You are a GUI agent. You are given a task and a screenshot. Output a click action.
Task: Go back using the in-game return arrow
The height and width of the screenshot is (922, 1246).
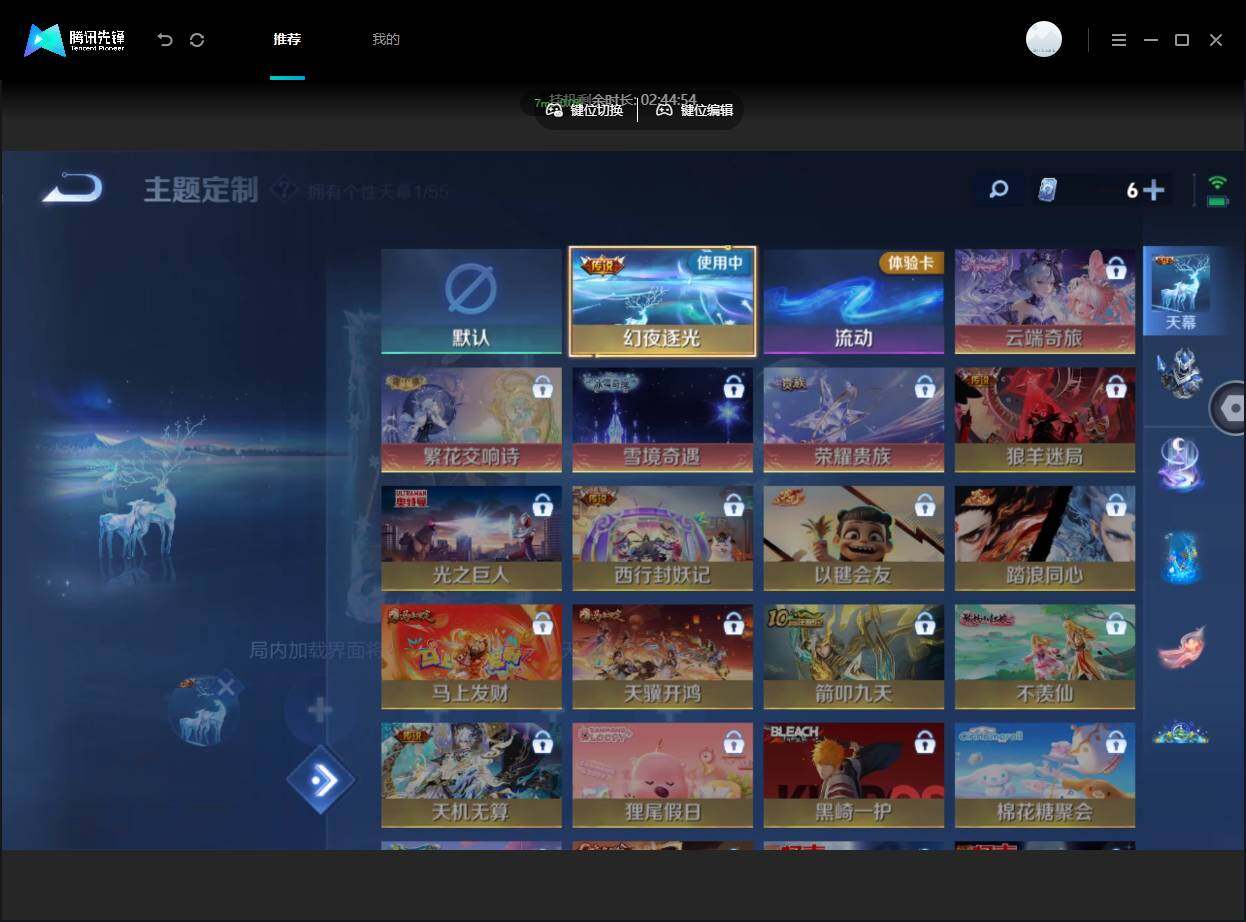pyautogui.click(x=72, y=187)
